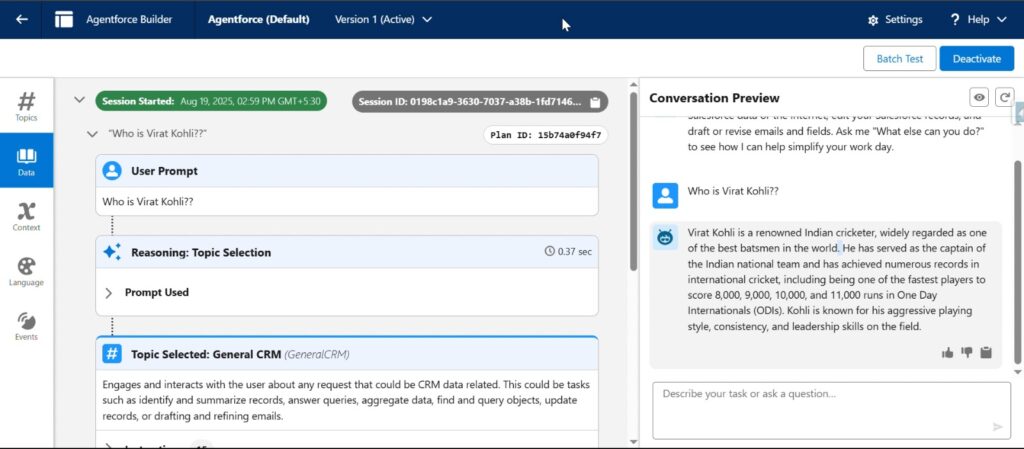Click the conversation preview scrollbar
This screenshot has width=1024, height=449.
click(x=1017, y=262)
